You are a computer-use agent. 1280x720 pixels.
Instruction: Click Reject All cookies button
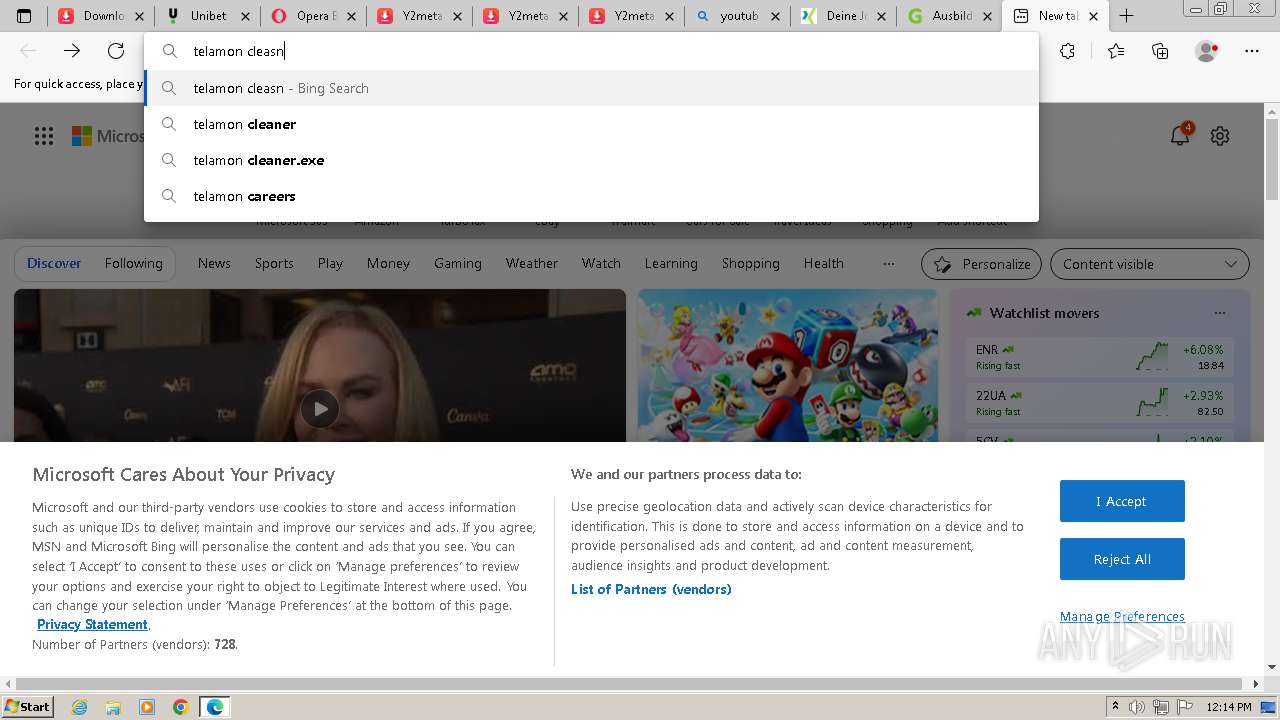(1122, 559)
